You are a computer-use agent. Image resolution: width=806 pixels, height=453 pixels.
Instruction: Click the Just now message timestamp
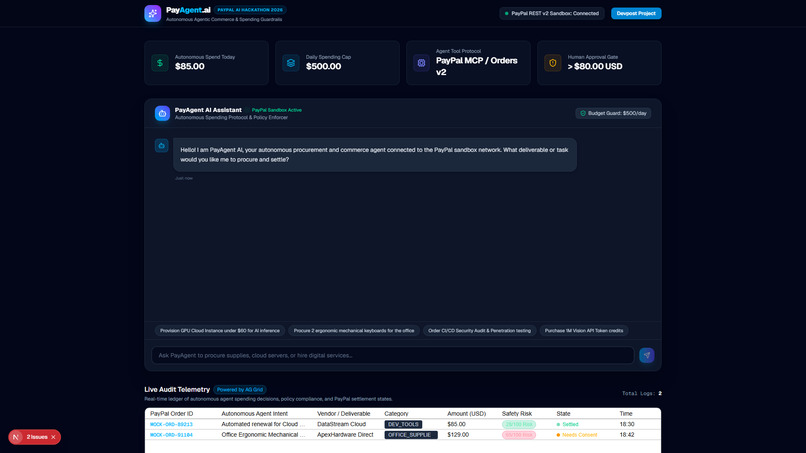(184, 178)
